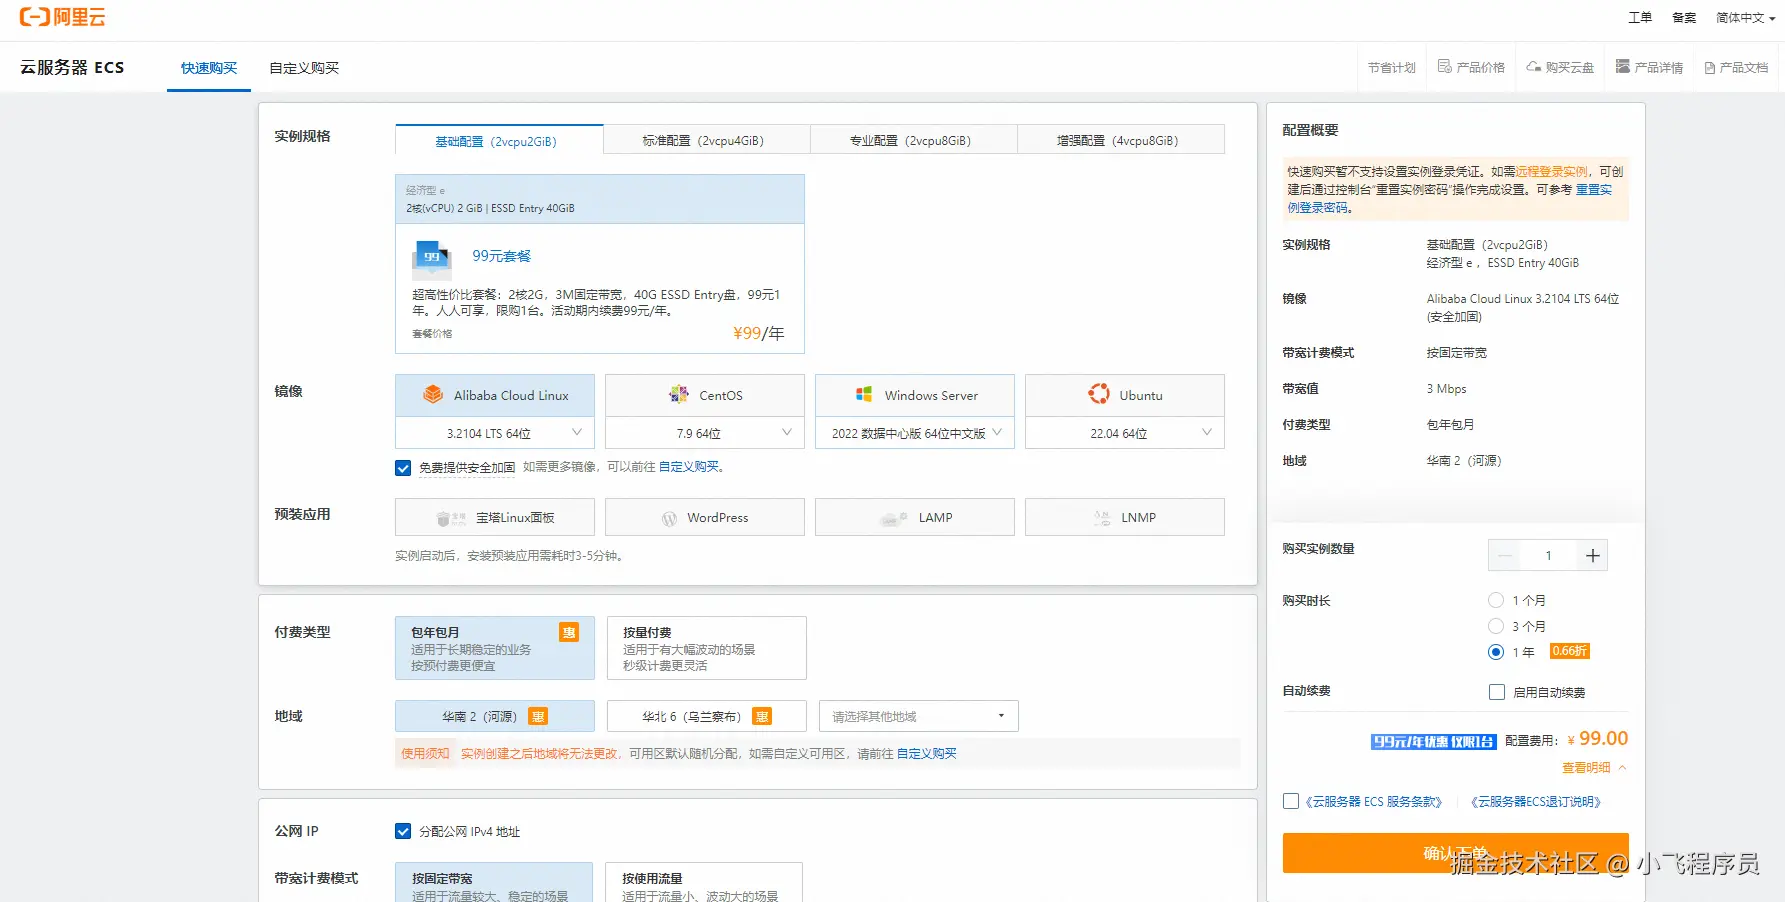Click the LNMP app icon
The width and height of the screenshot is (1785, 902).
pyautogui.click(x=1102, y=518)
